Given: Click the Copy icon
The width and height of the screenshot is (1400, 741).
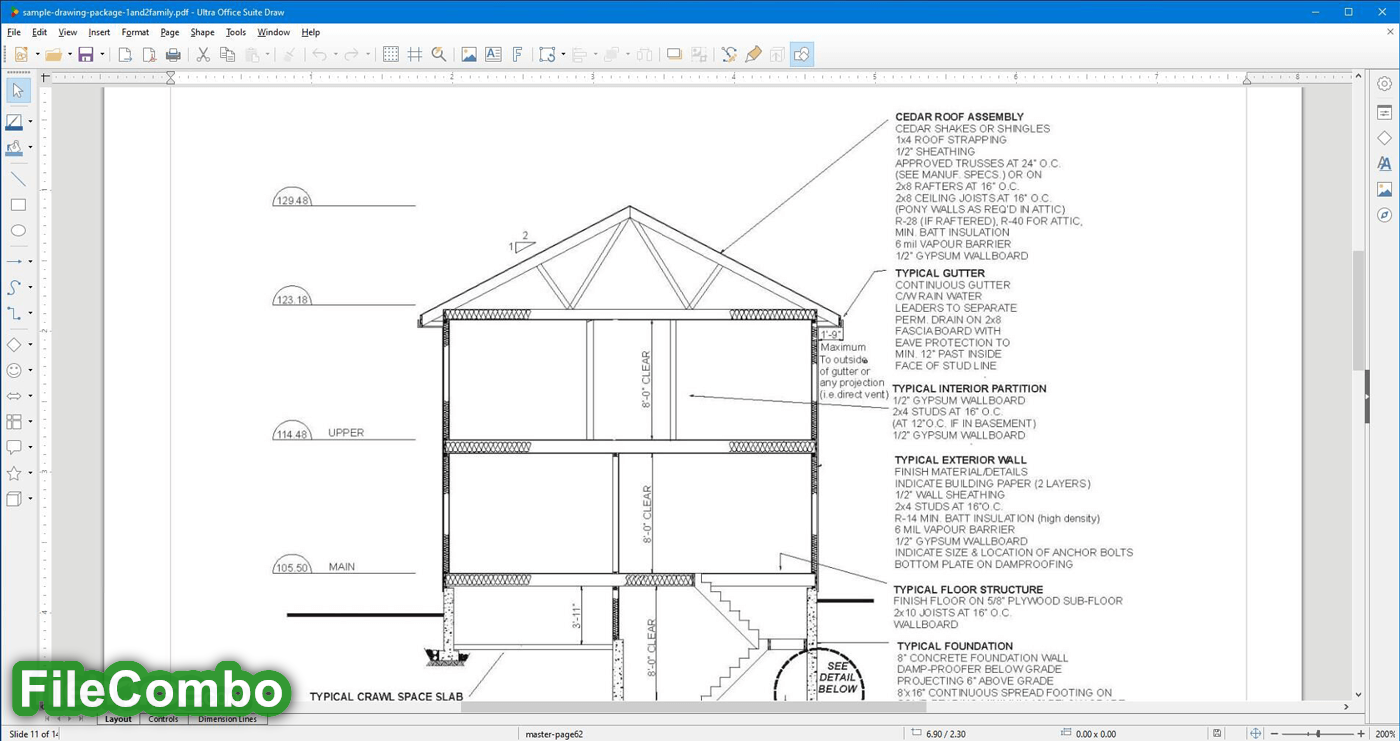Looking at the screenshot, I should (x=227, y=55).
